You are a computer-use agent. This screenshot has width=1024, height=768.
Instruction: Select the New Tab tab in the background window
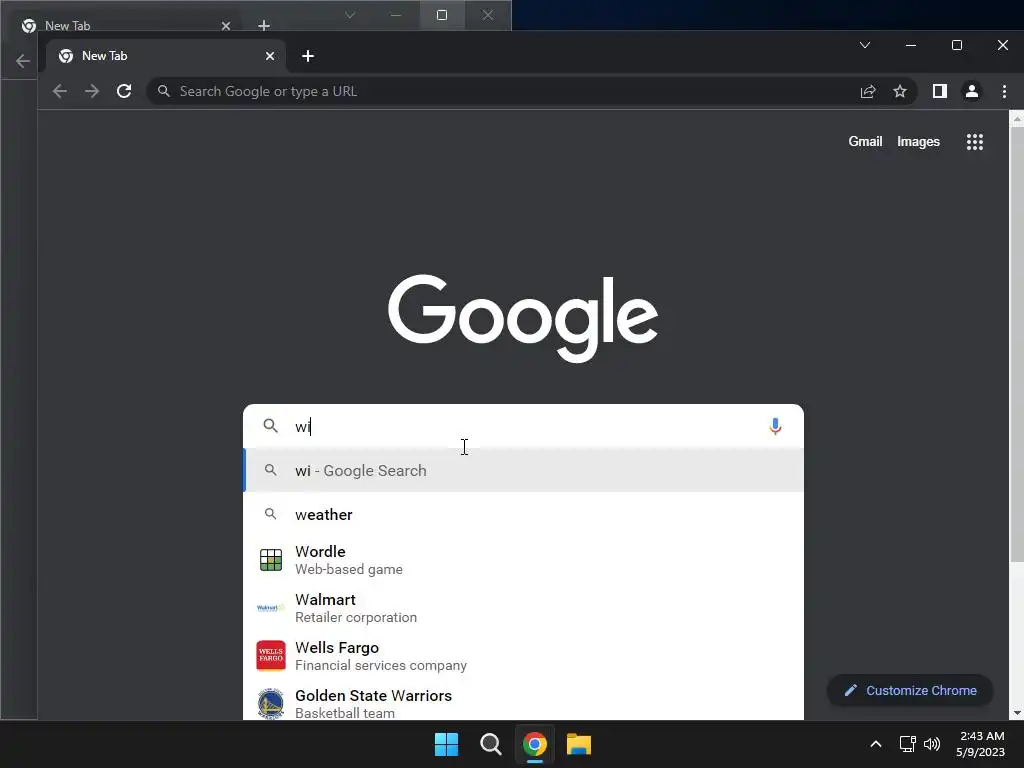click(x=124, y=25)
